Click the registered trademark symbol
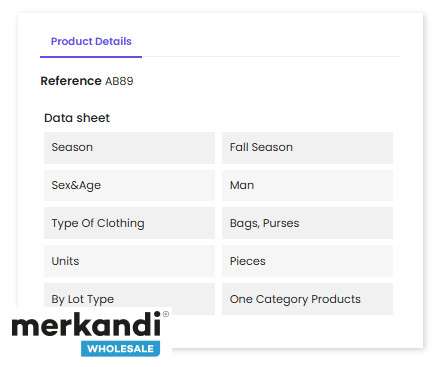The width and height of the screenshot is (436, 367). click(166, 314)
